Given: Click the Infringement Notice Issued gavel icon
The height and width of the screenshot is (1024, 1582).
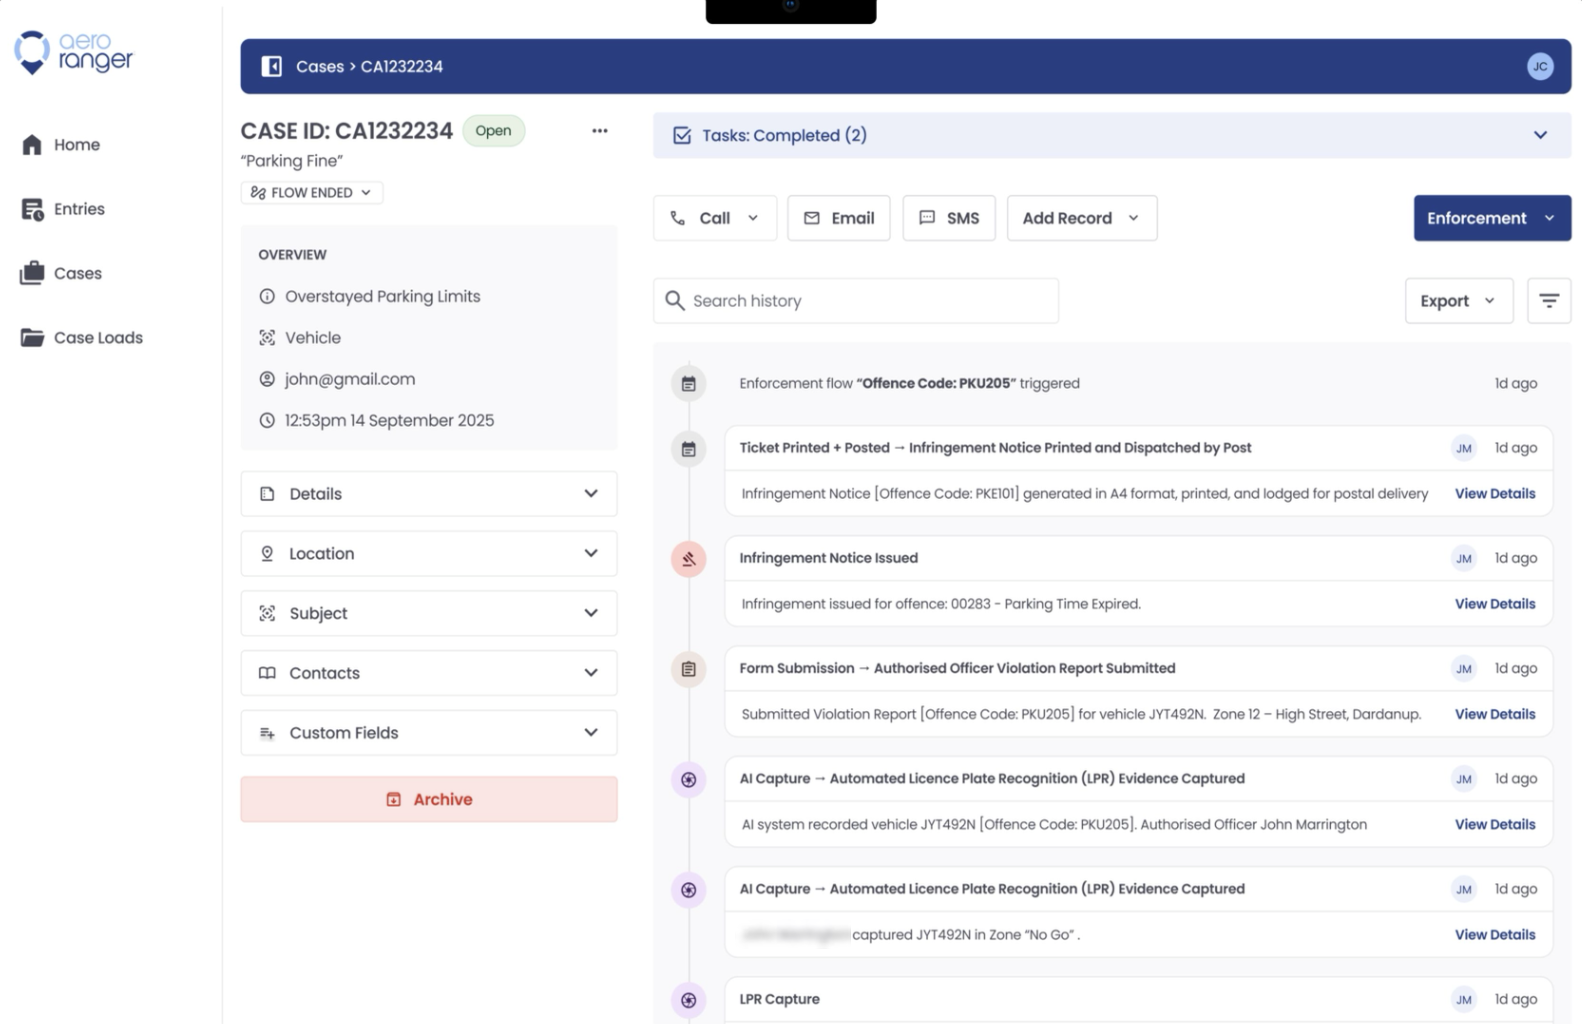Looking at the screenshot, I should point(689,559).
